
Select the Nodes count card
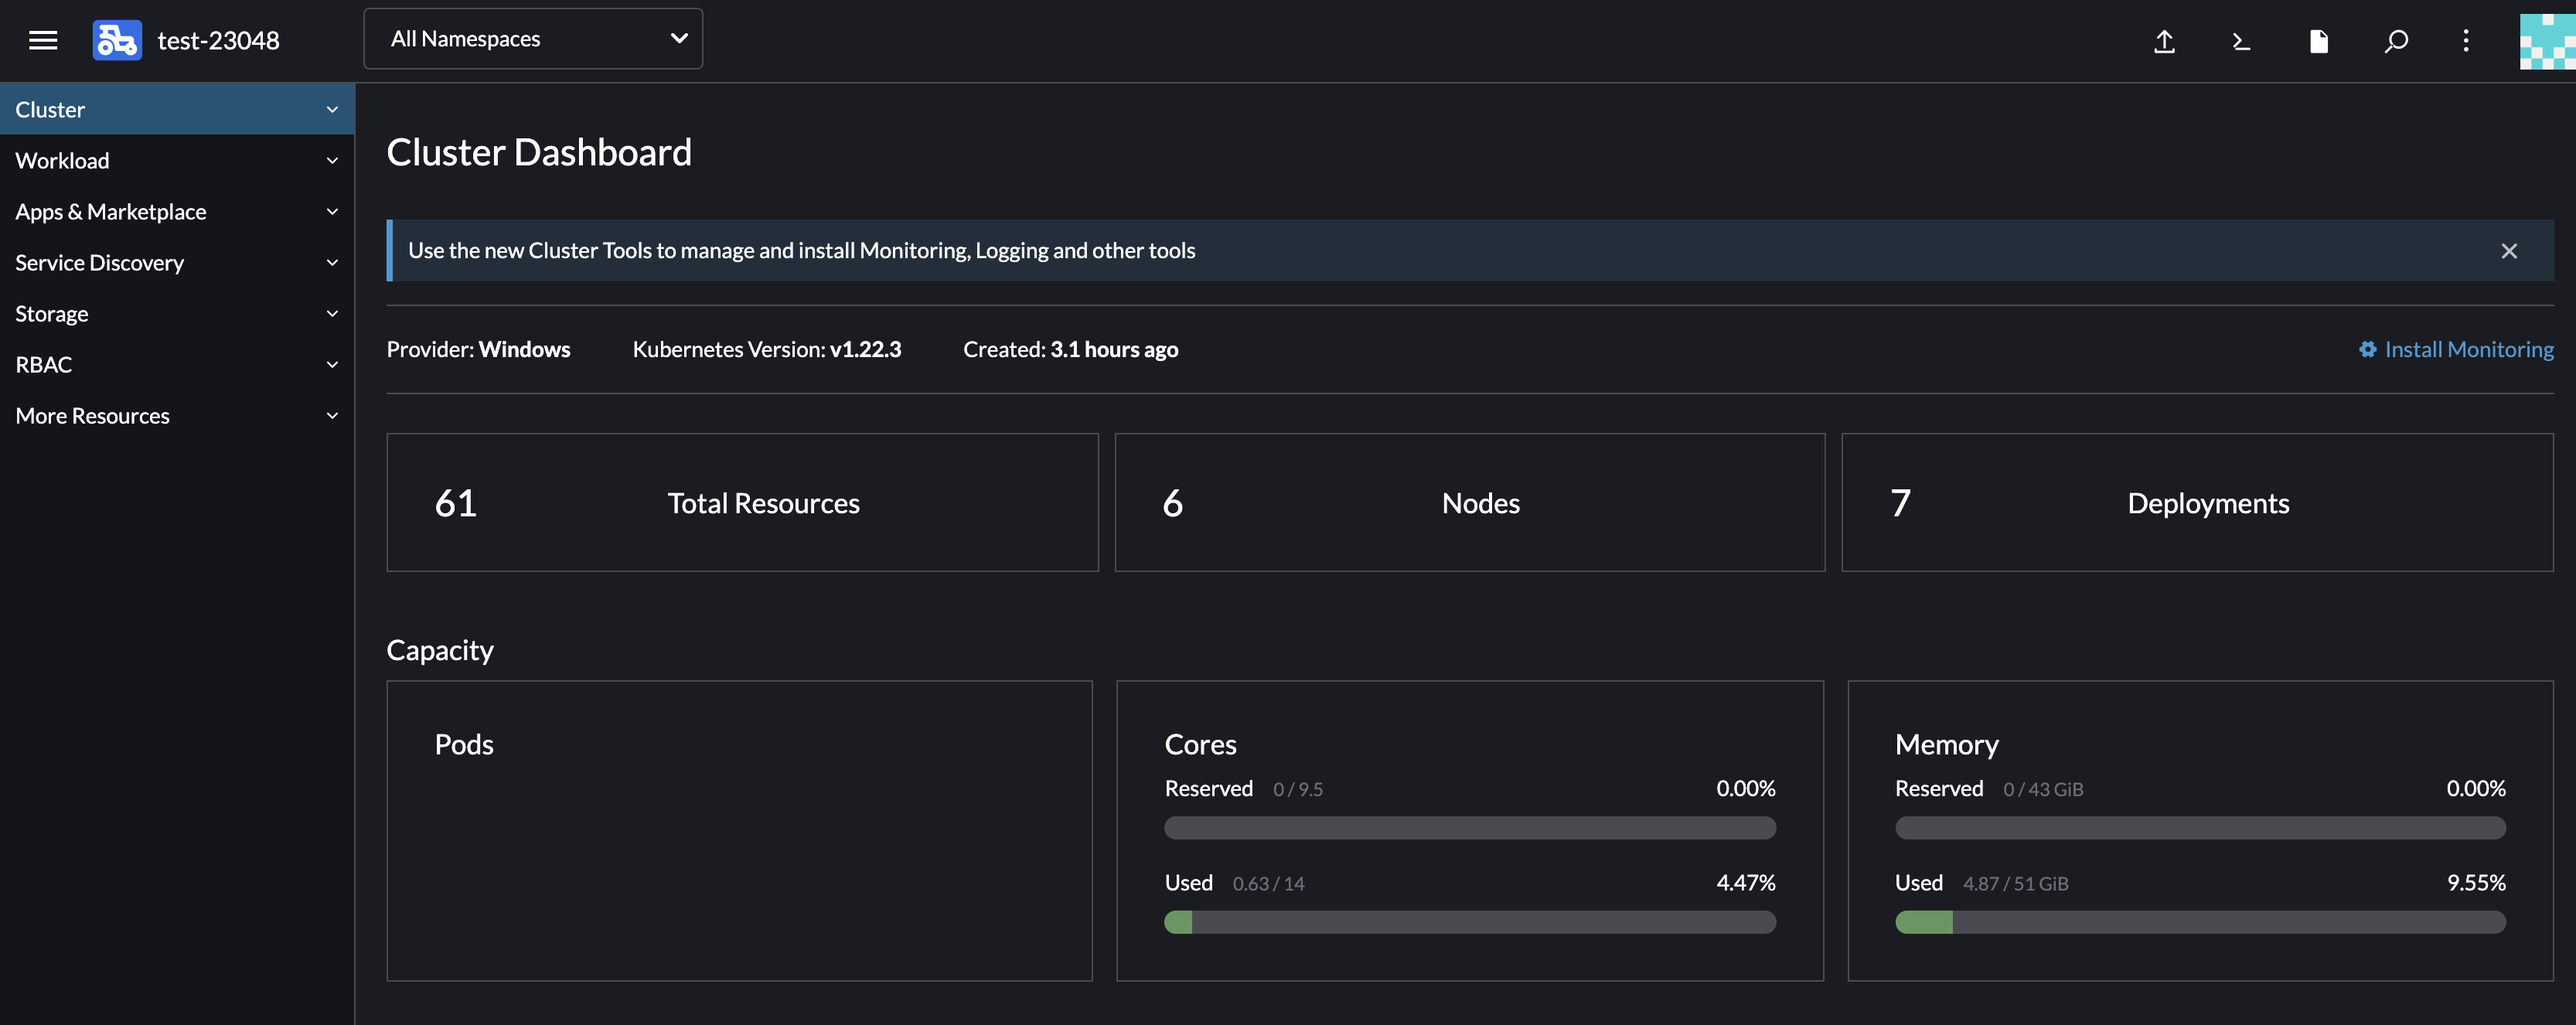click(1469, 502)
